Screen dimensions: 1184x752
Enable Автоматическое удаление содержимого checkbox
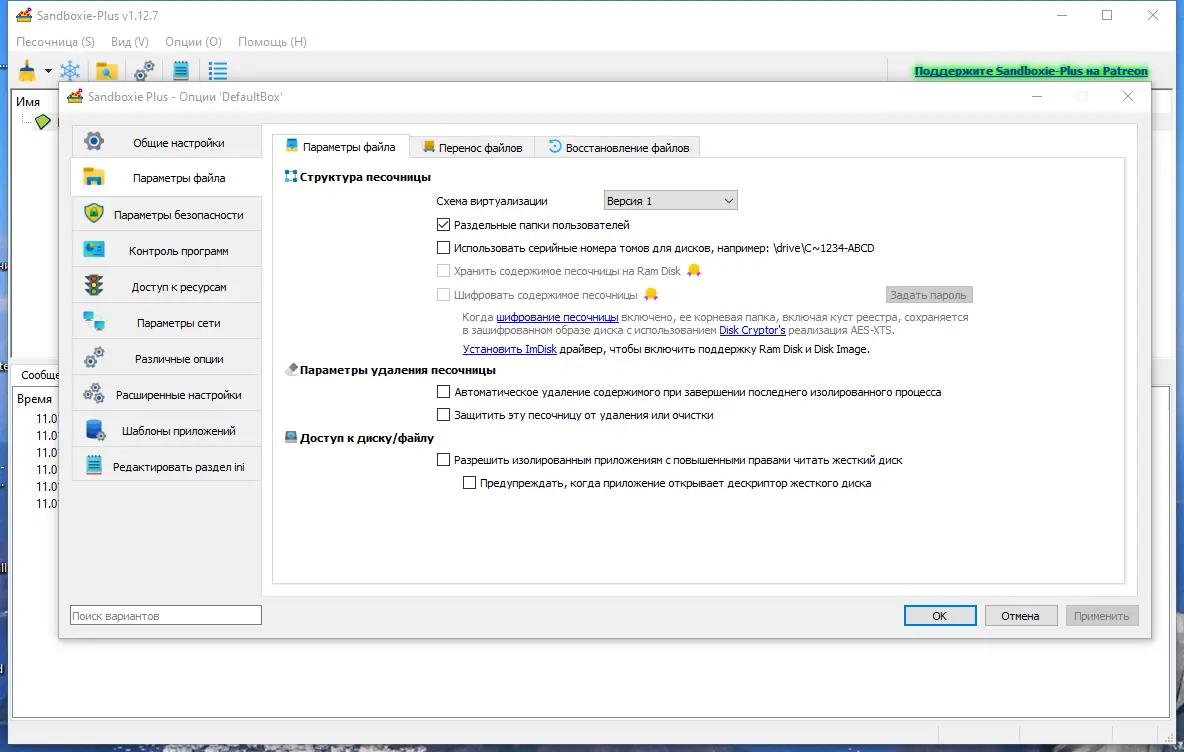tap(443, 392)
